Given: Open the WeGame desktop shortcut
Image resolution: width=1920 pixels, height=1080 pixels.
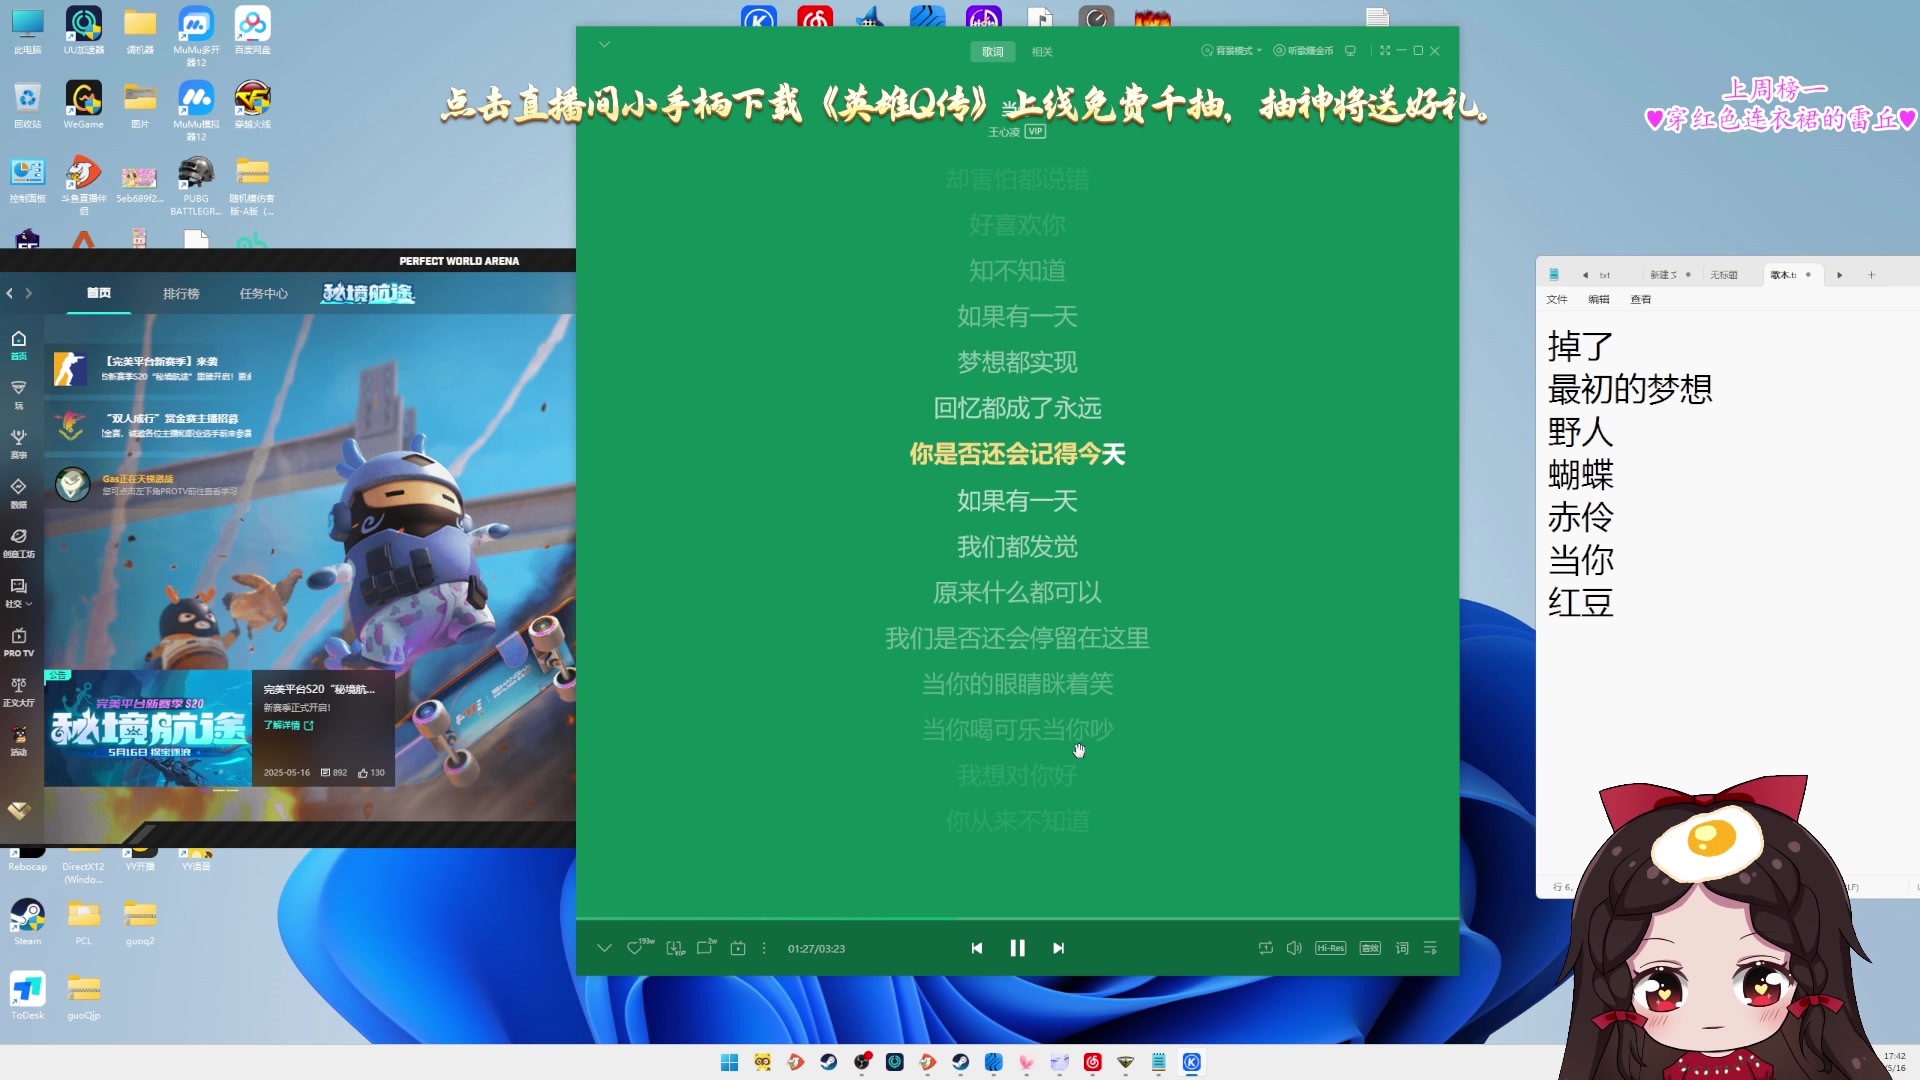Looking at the screenshot, I should point(84,105).
